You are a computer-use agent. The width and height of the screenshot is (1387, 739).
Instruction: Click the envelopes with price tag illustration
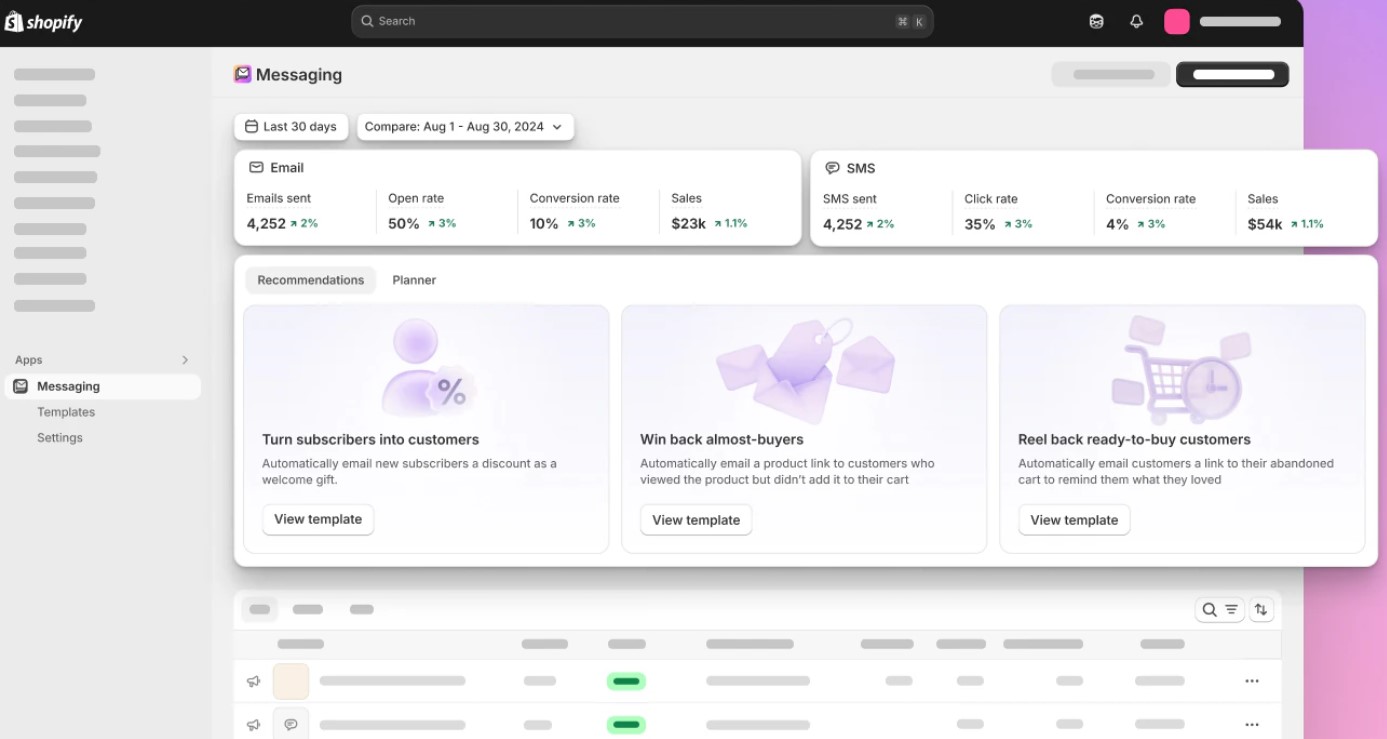tap(804, 370)
